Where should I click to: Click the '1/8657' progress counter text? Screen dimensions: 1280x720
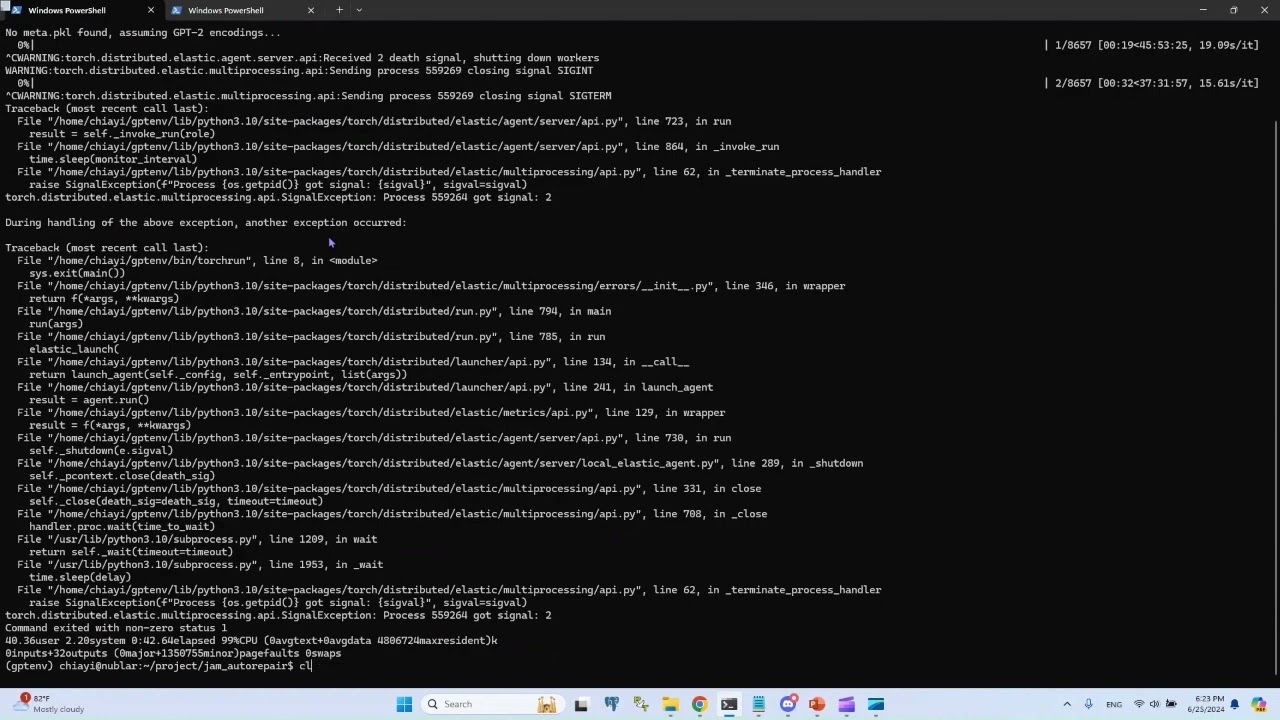coord(1073,45)
